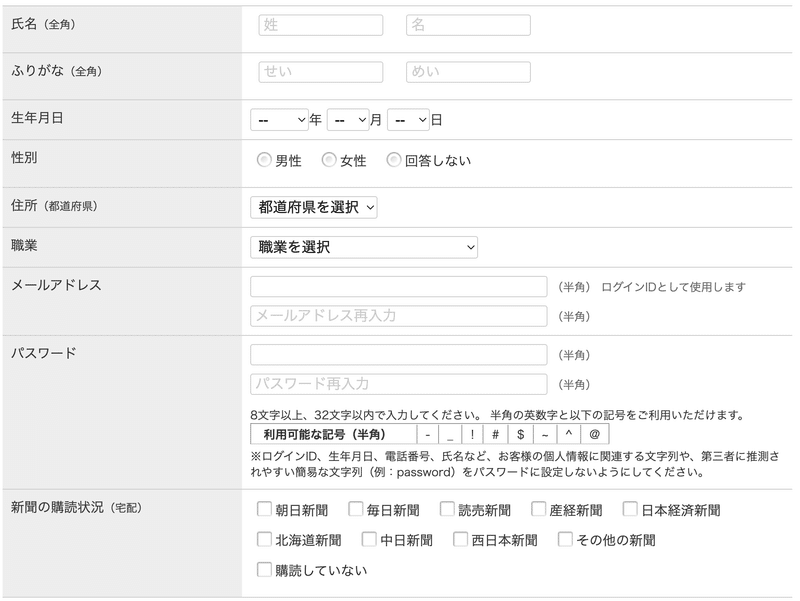
Task: Click the $ symbol cell in table
Action: click(x=520, y=435)
